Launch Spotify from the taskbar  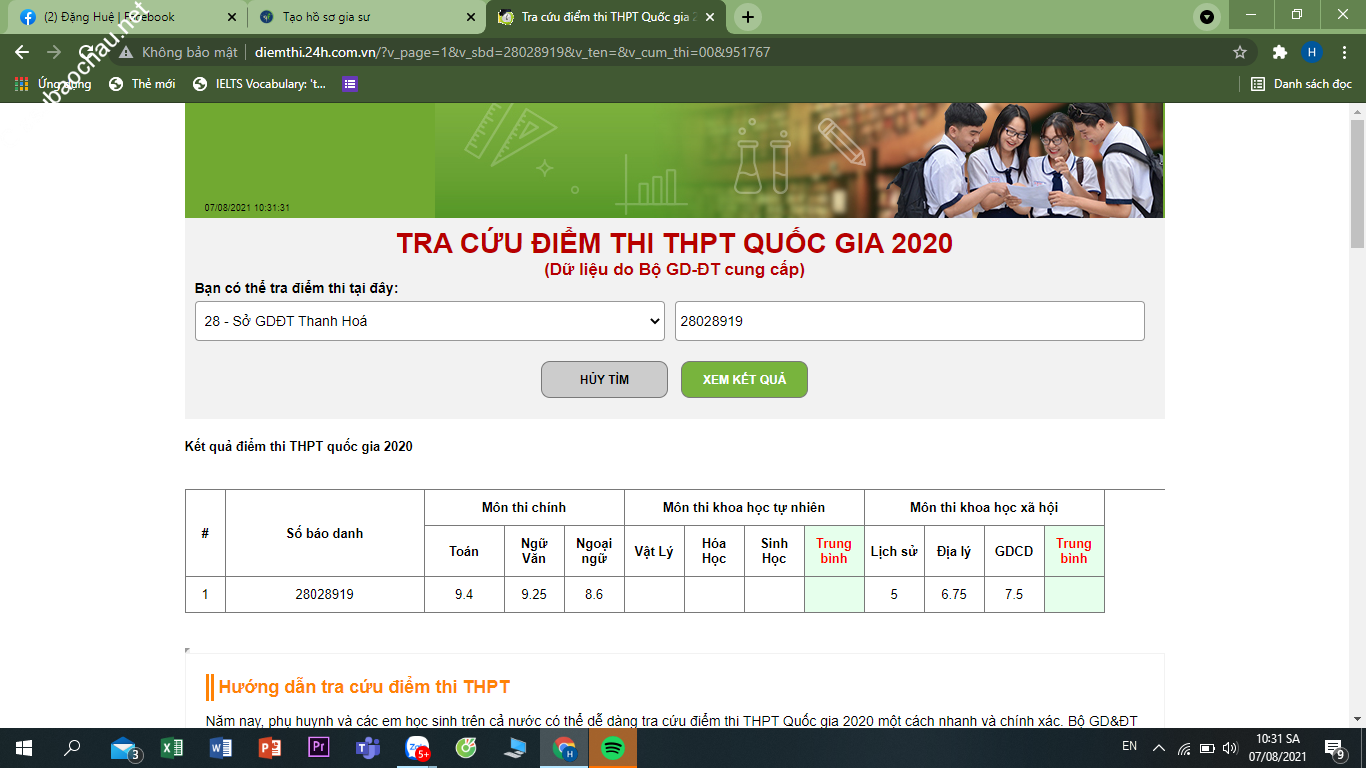[613, 748]
